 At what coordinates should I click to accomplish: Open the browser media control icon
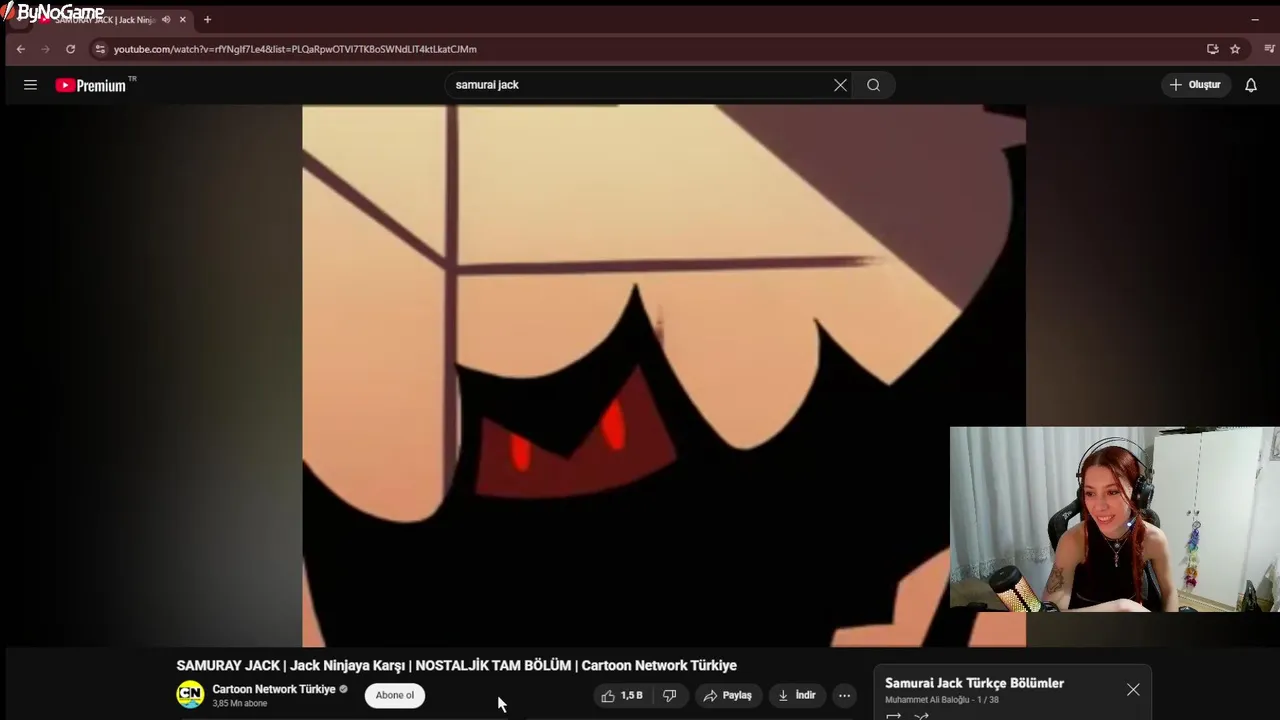pyautogui.click(x=1270, y=49)
